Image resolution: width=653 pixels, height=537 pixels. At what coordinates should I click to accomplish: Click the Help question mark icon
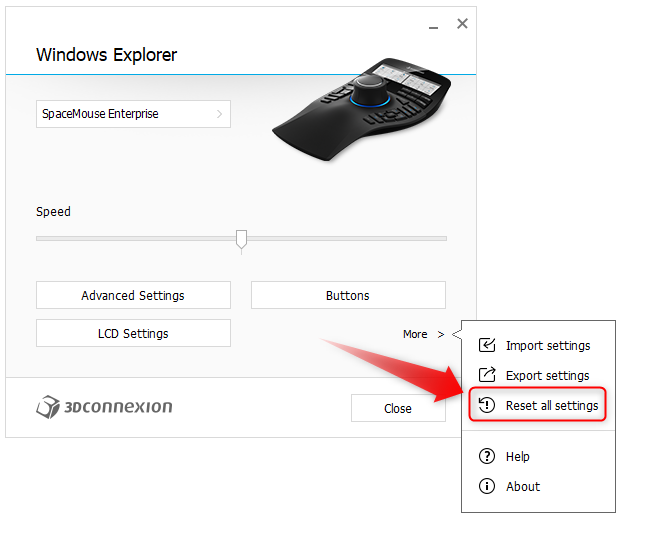tap(486, 456)
